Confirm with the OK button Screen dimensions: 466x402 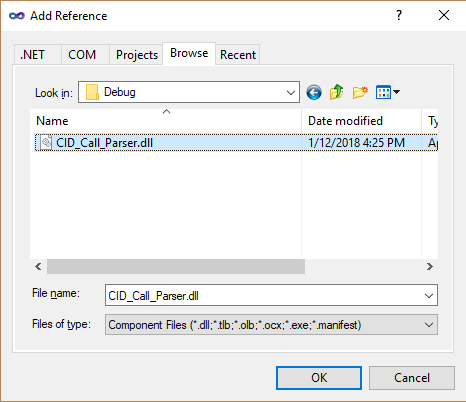(319, 378)
